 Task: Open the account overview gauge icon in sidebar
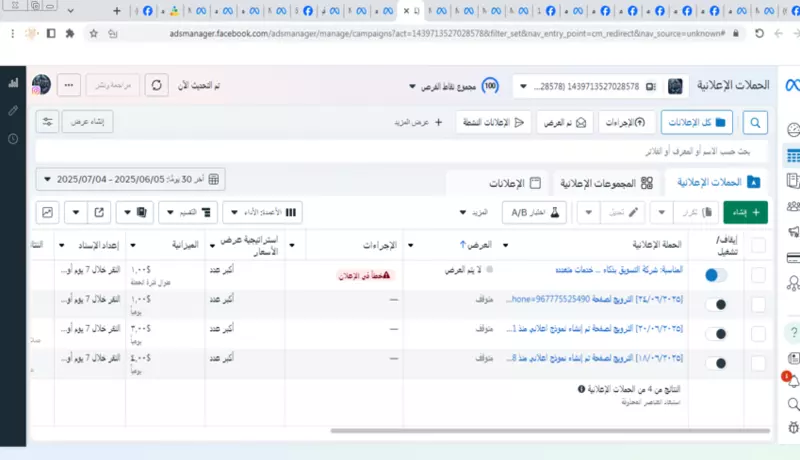pyautogui.click(x=793, y=130)
